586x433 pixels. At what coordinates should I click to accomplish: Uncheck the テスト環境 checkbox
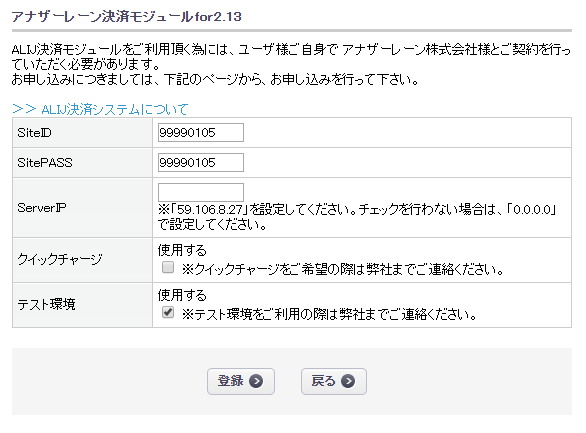point(168,312)
